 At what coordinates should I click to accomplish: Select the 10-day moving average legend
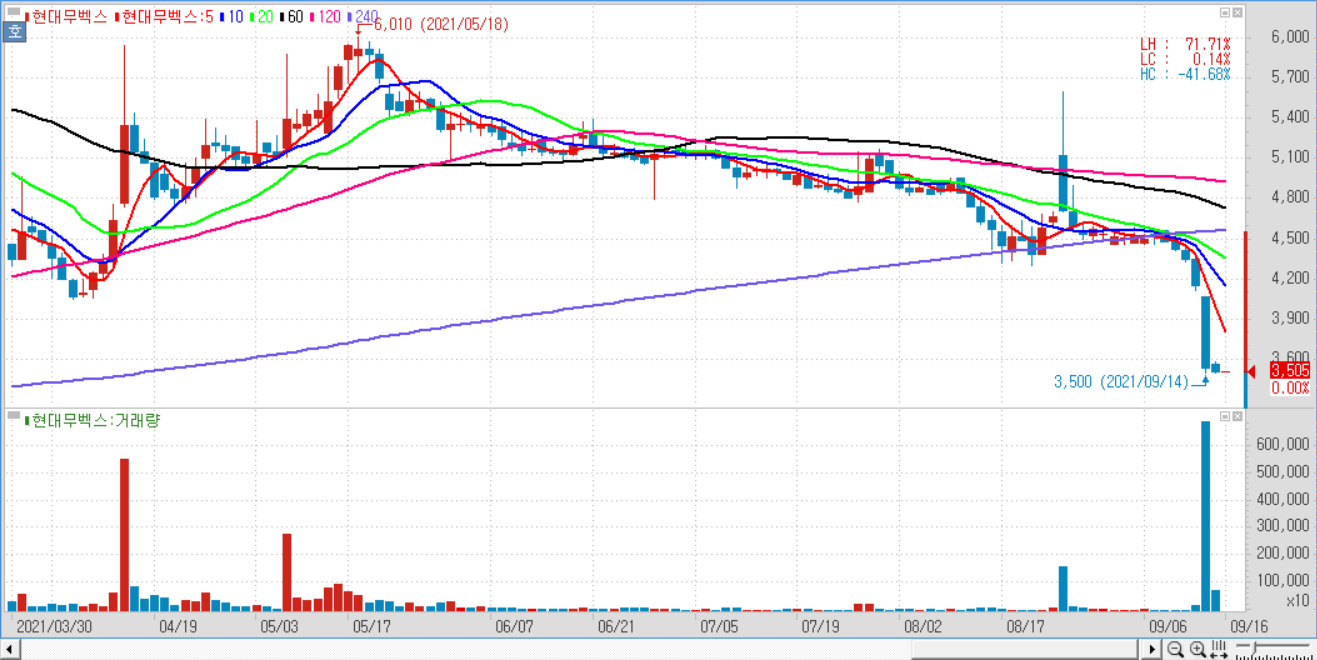231,17
